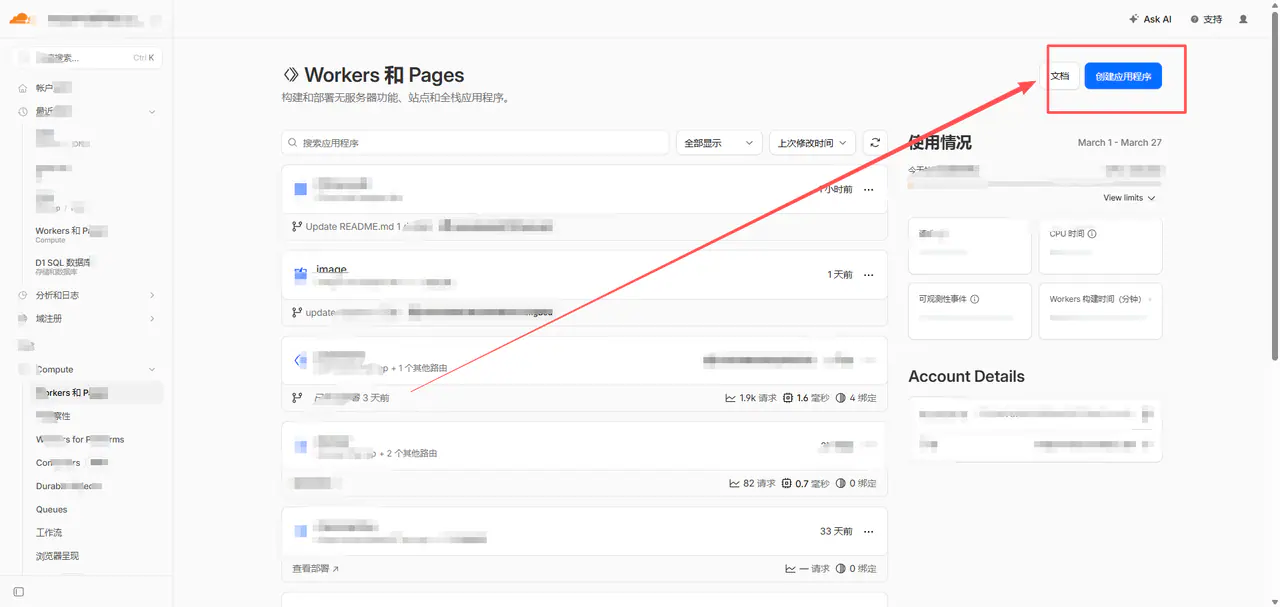
Task: Open the 上次修改时间 sort dropdown
Action: click(812, 143)
